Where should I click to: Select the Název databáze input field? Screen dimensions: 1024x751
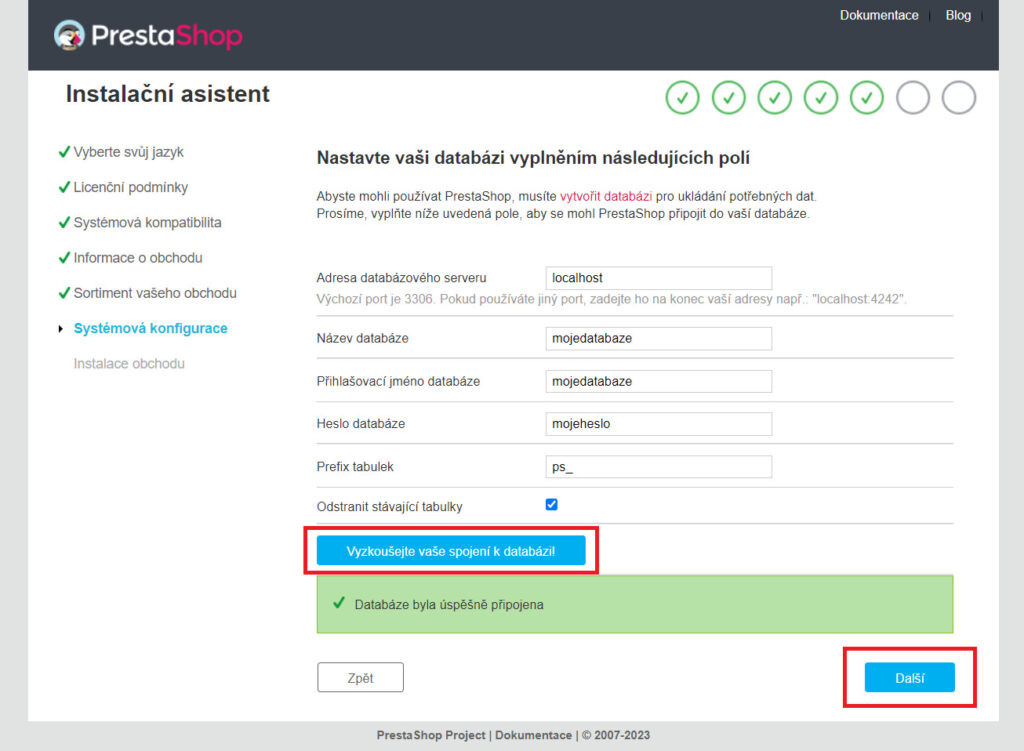click(x=658, y=338)
